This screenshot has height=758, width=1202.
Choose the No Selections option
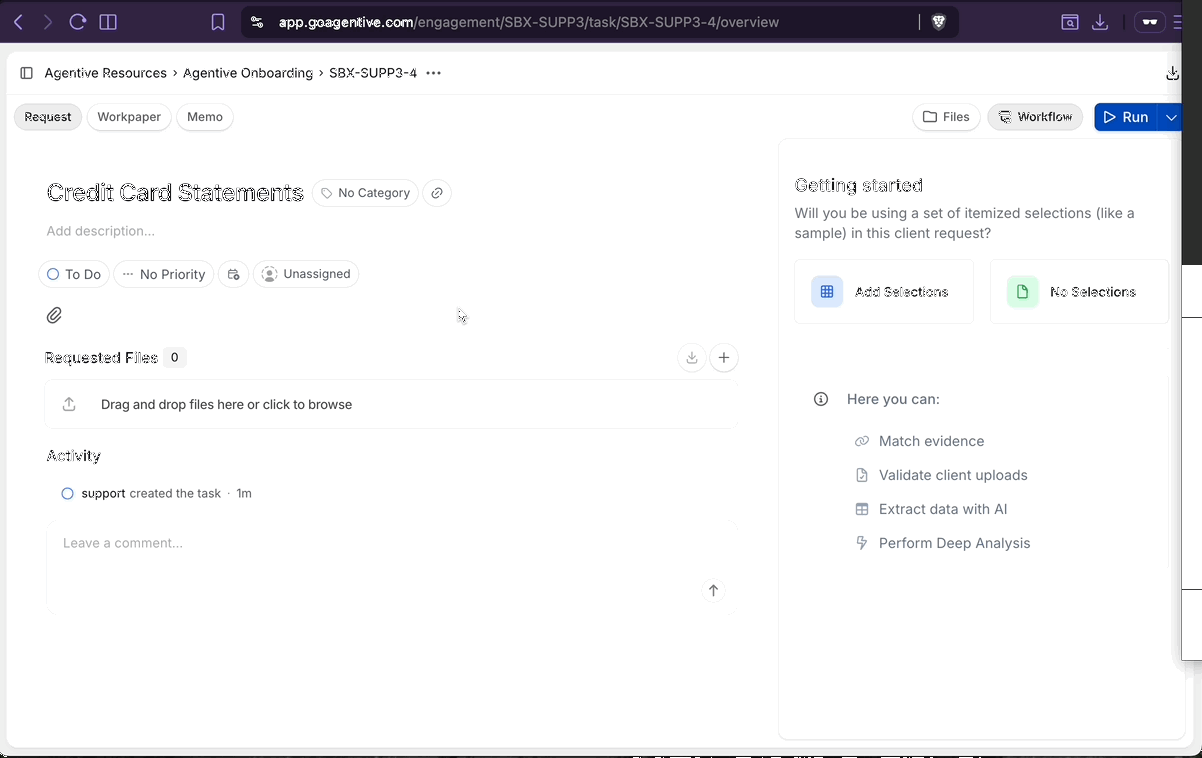(1079, 292)
